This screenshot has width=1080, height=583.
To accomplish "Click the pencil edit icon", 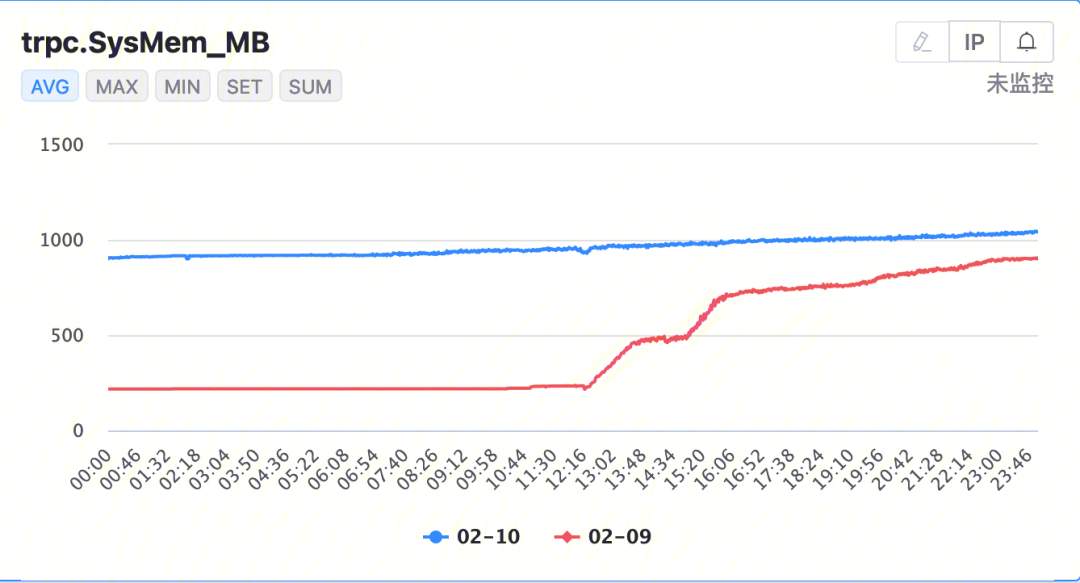I will (x=922, y=42).
